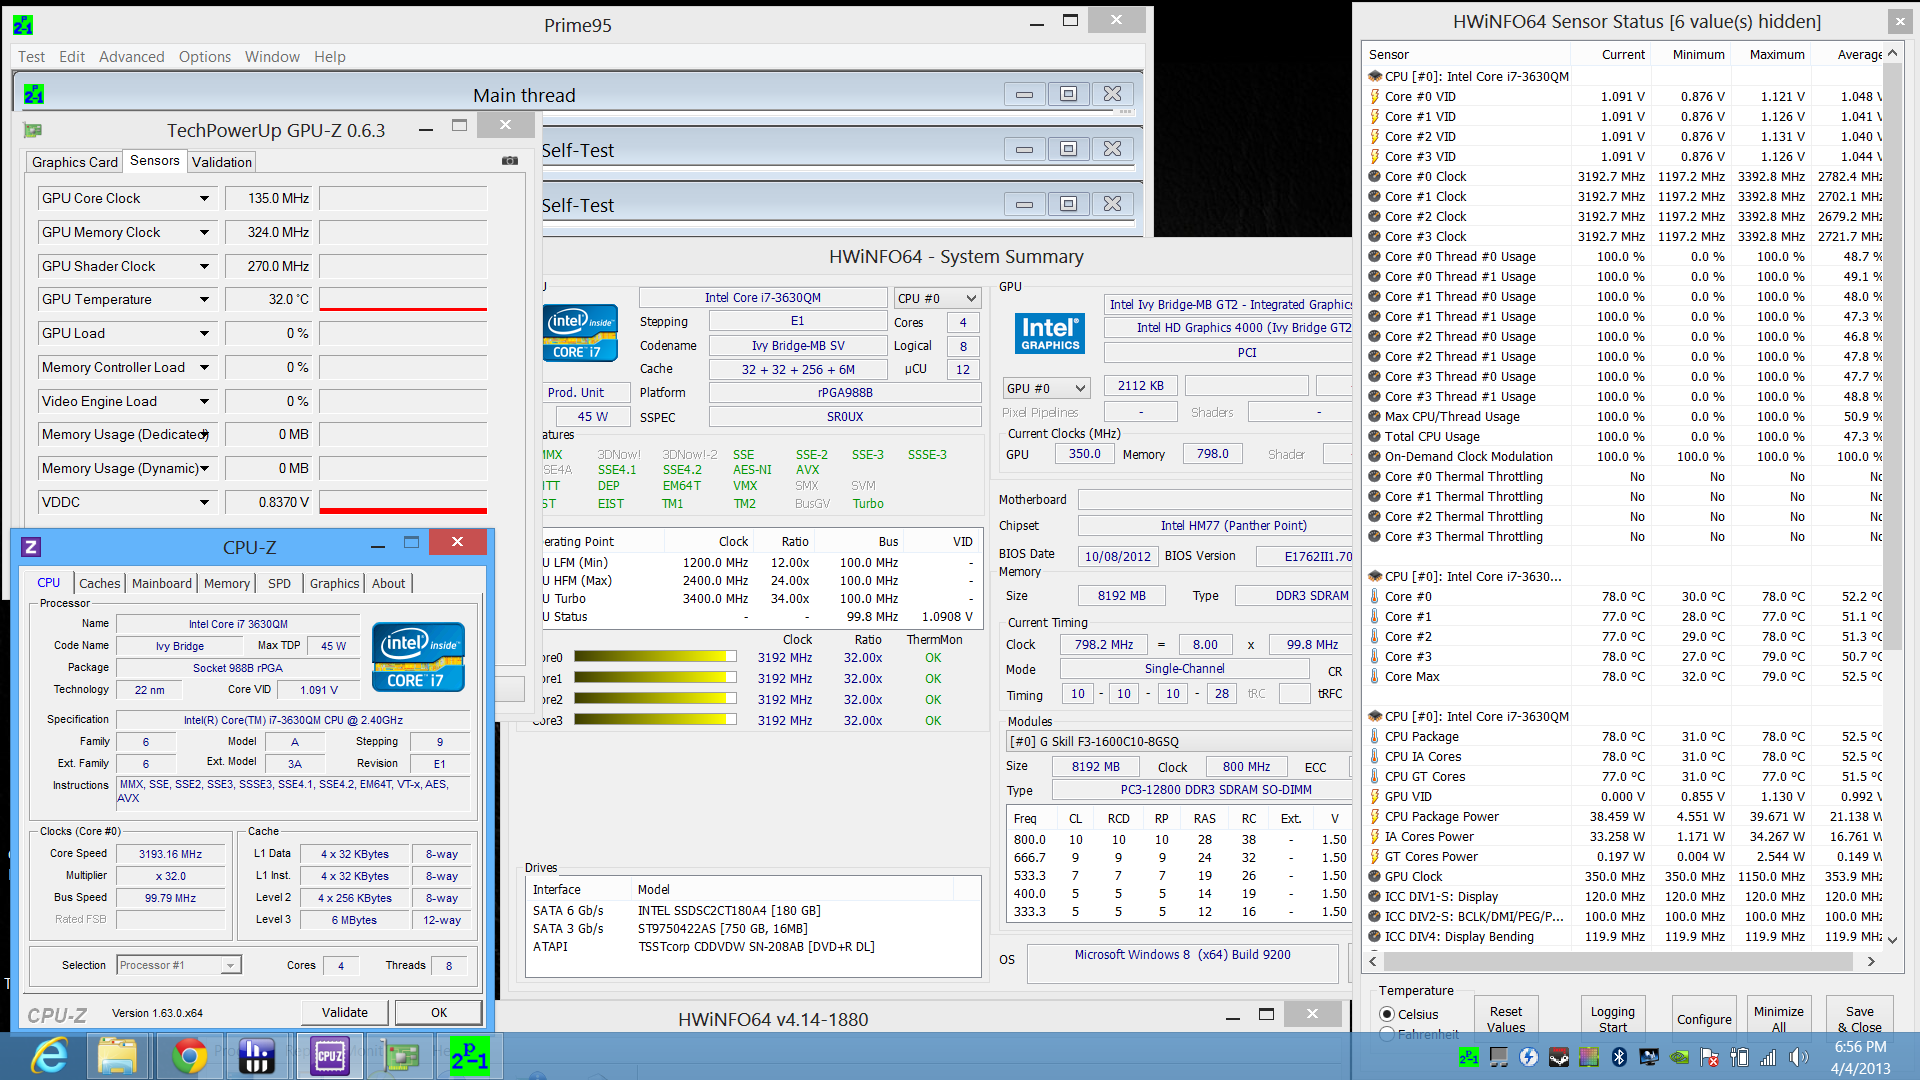Image resolution: width=1920 pixels, height=1080 pixels.
Task: Click the battery power tray icon
Action: pos(1740,1057)
